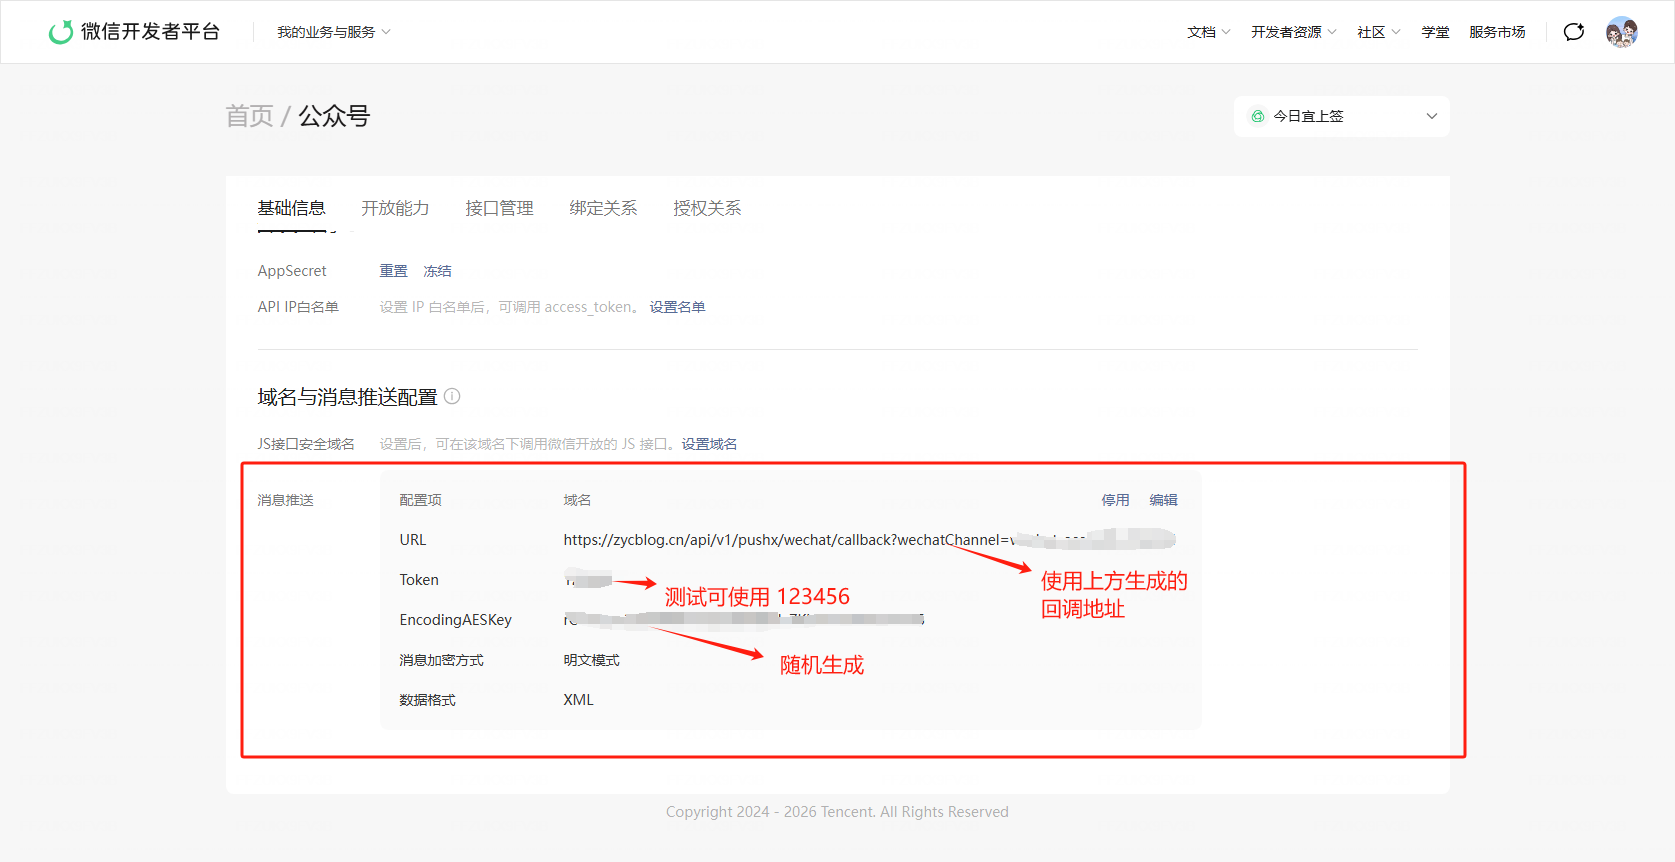
Task: Select the callback URL text
Action: [x=869, y=540]
